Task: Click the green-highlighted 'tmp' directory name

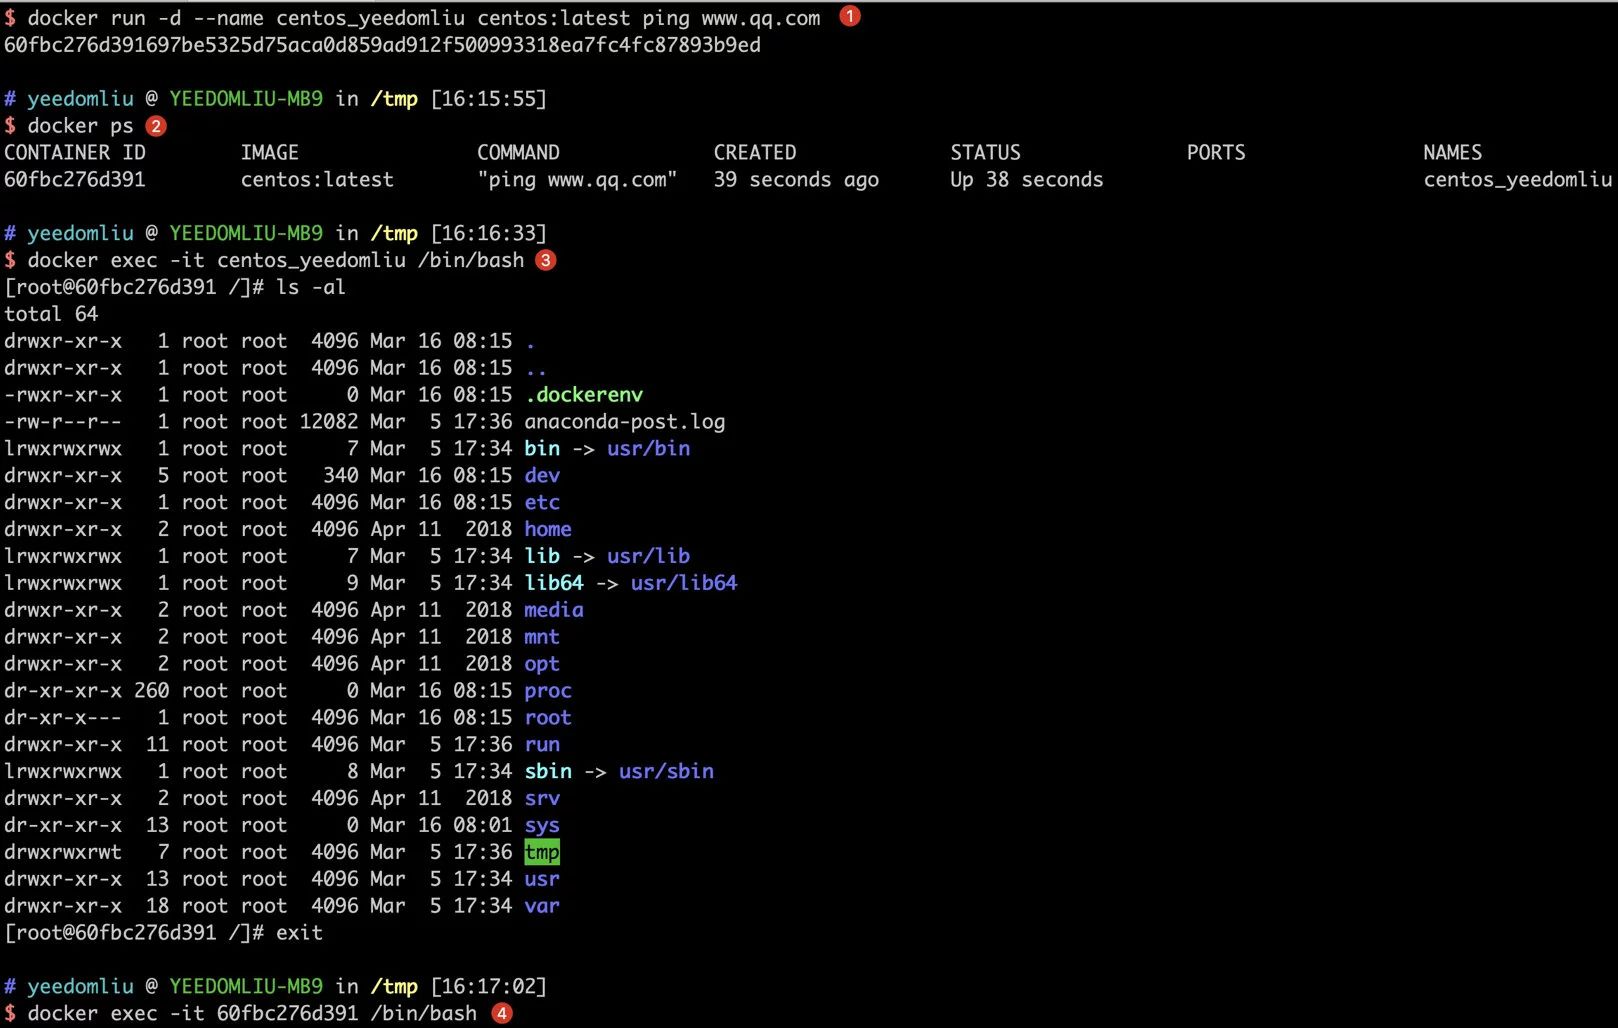Action: coord(542,852)
